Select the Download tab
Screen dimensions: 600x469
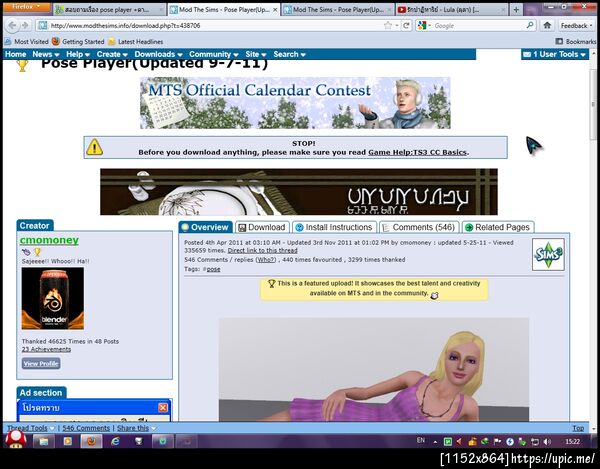[x=262, y=227]
